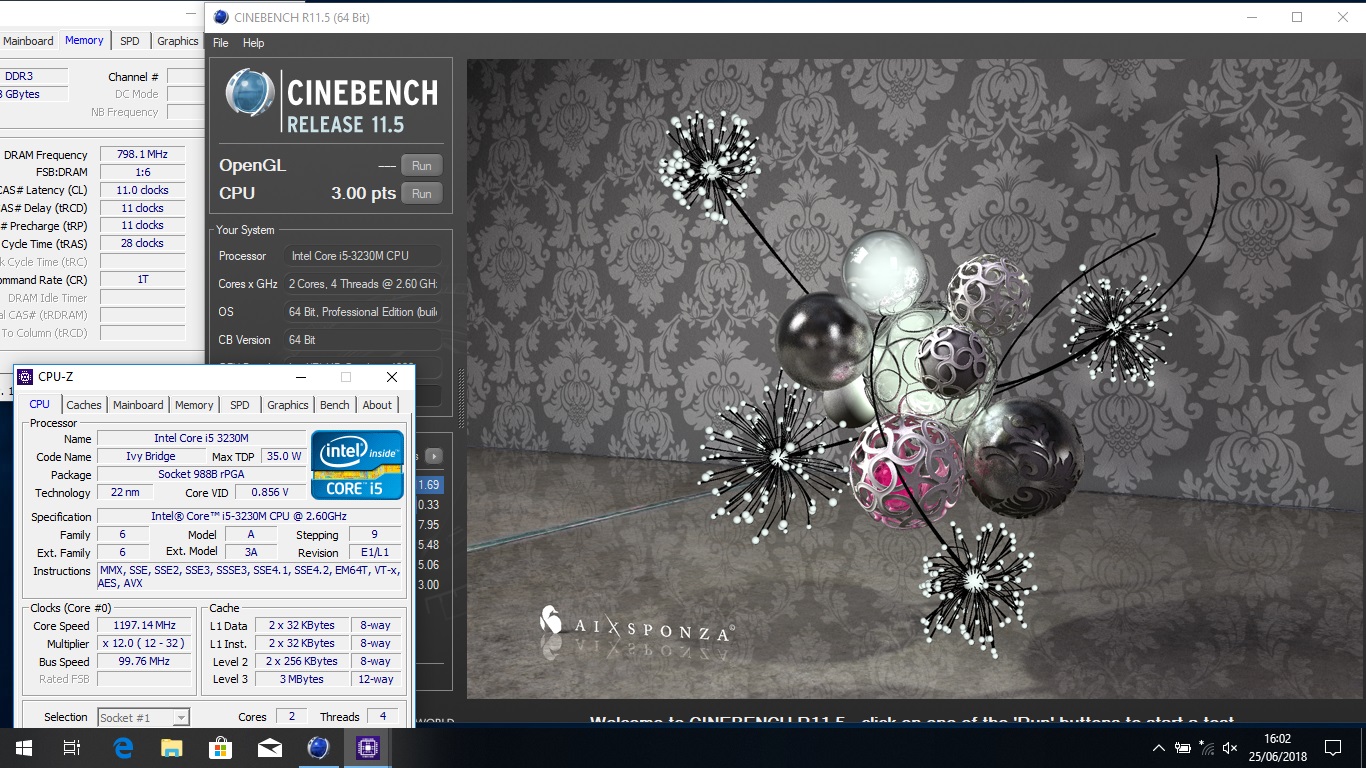Open the Action Center notifications icon
Viewport: 1366px width, 768px height.
pos(1332,747)
